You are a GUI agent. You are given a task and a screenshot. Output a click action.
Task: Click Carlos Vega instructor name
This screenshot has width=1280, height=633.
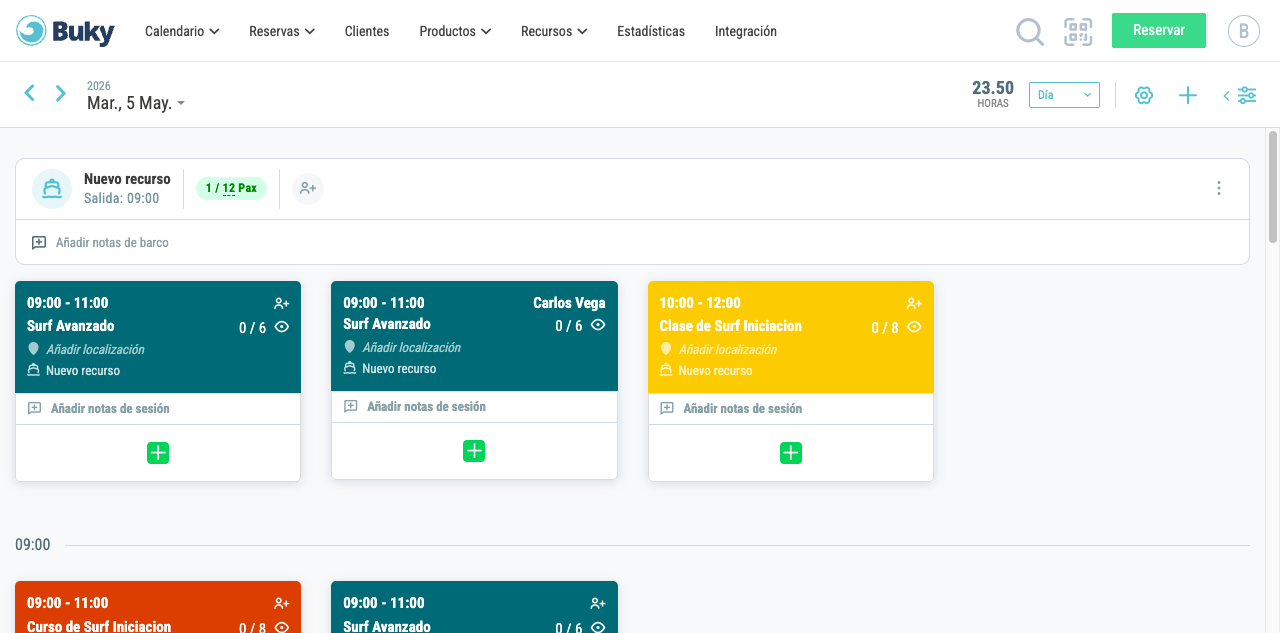[x=569, y=303]
